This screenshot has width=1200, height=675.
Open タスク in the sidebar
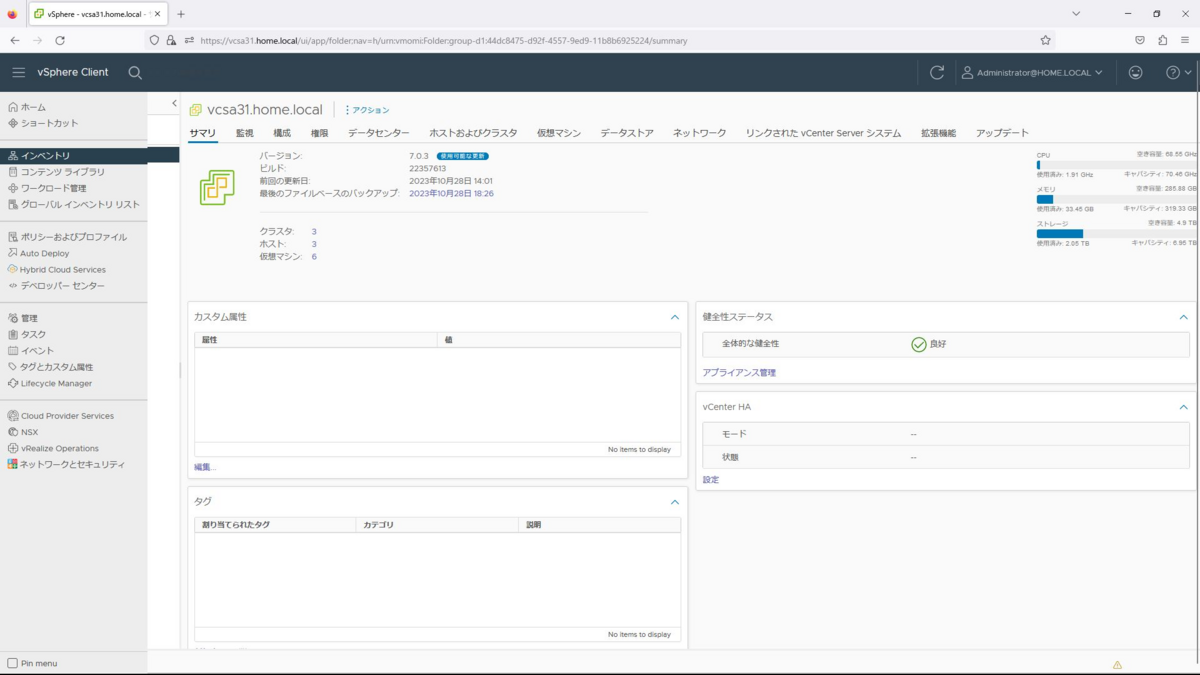27,334
